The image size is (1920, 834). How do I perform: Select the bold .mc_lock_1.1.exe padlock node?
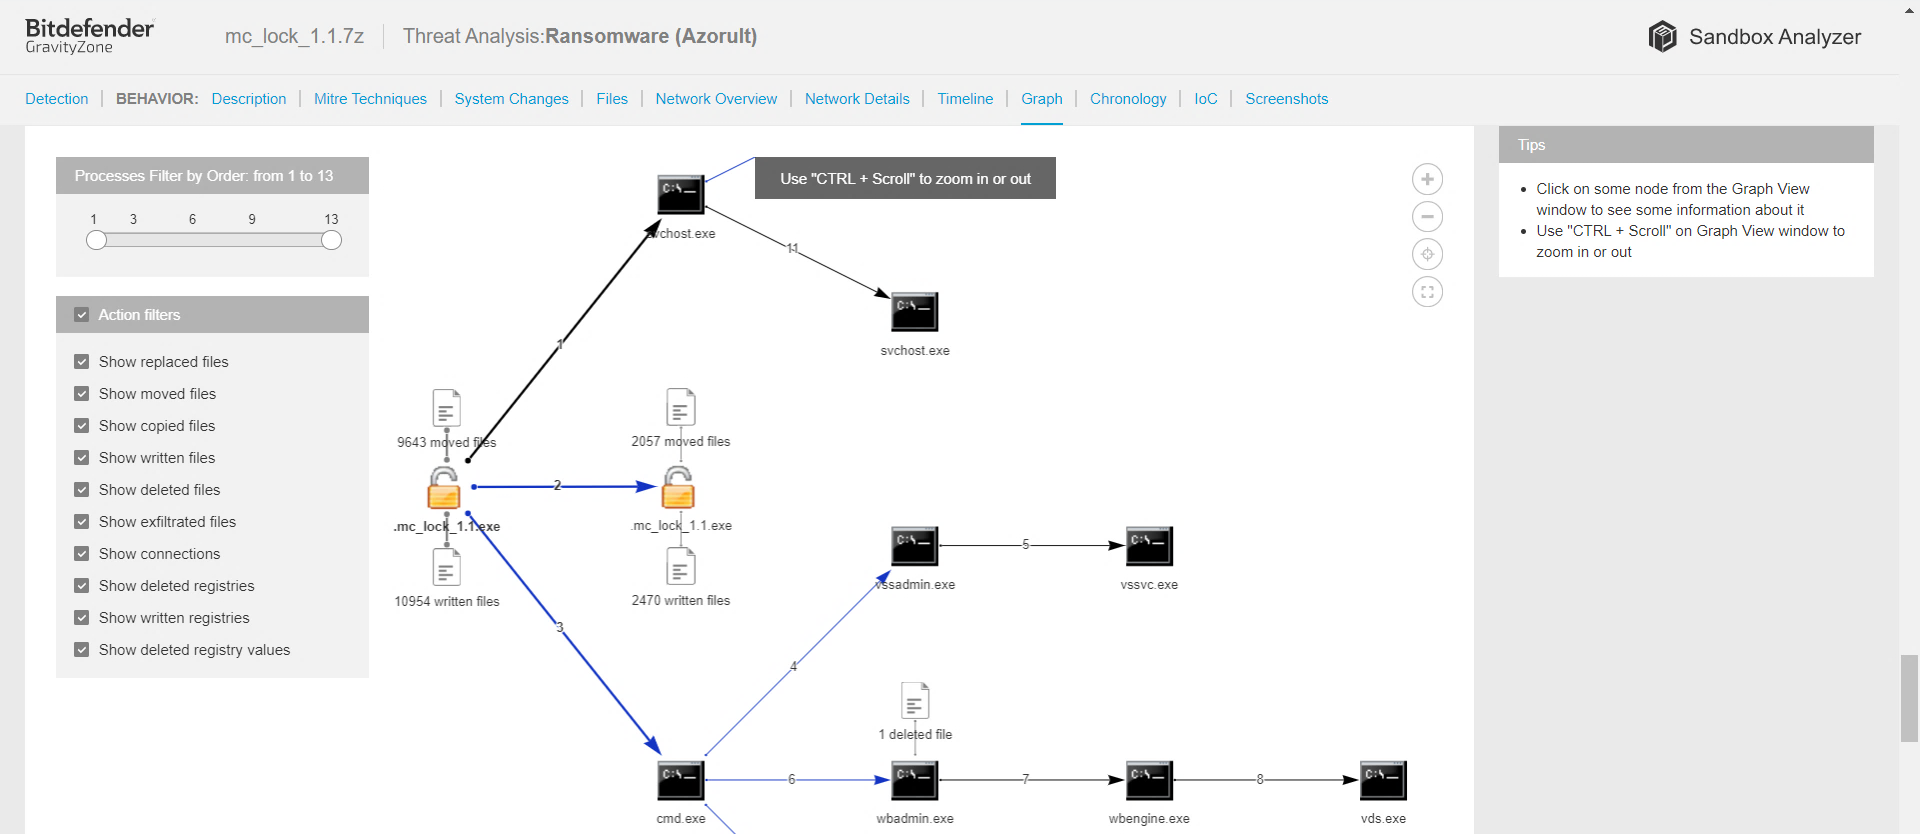(444, 488)
